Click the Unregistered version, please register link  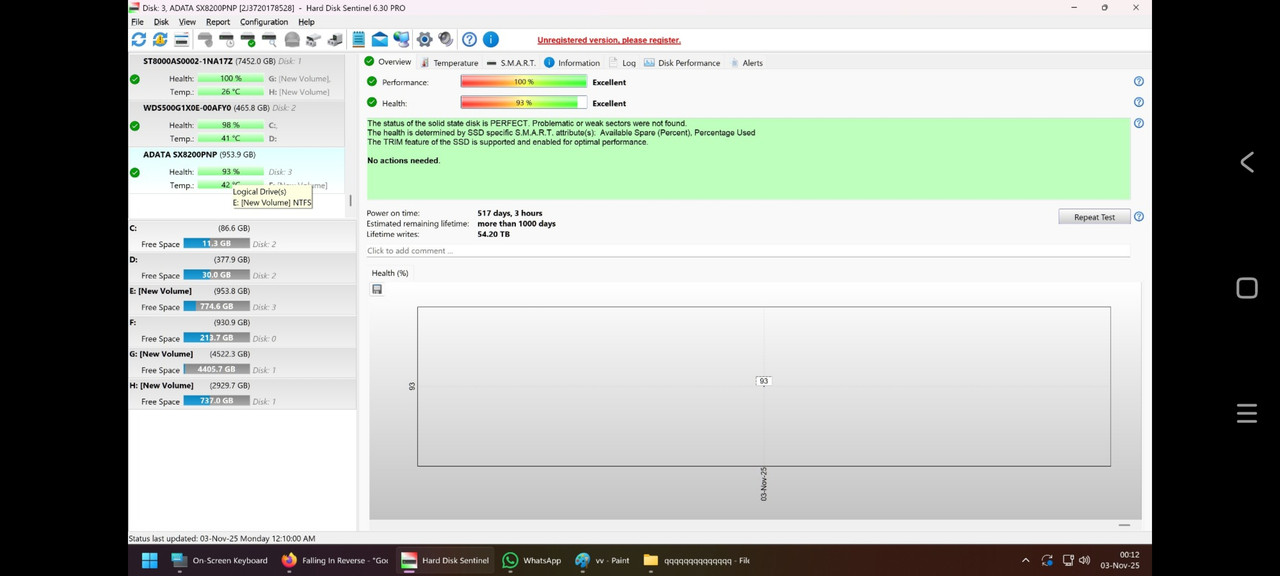[609, 40]
